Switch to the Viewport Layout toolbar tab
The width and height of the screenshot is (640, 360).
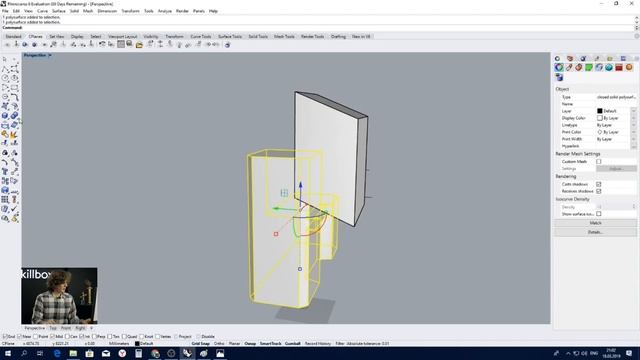(x=122, y=36)
